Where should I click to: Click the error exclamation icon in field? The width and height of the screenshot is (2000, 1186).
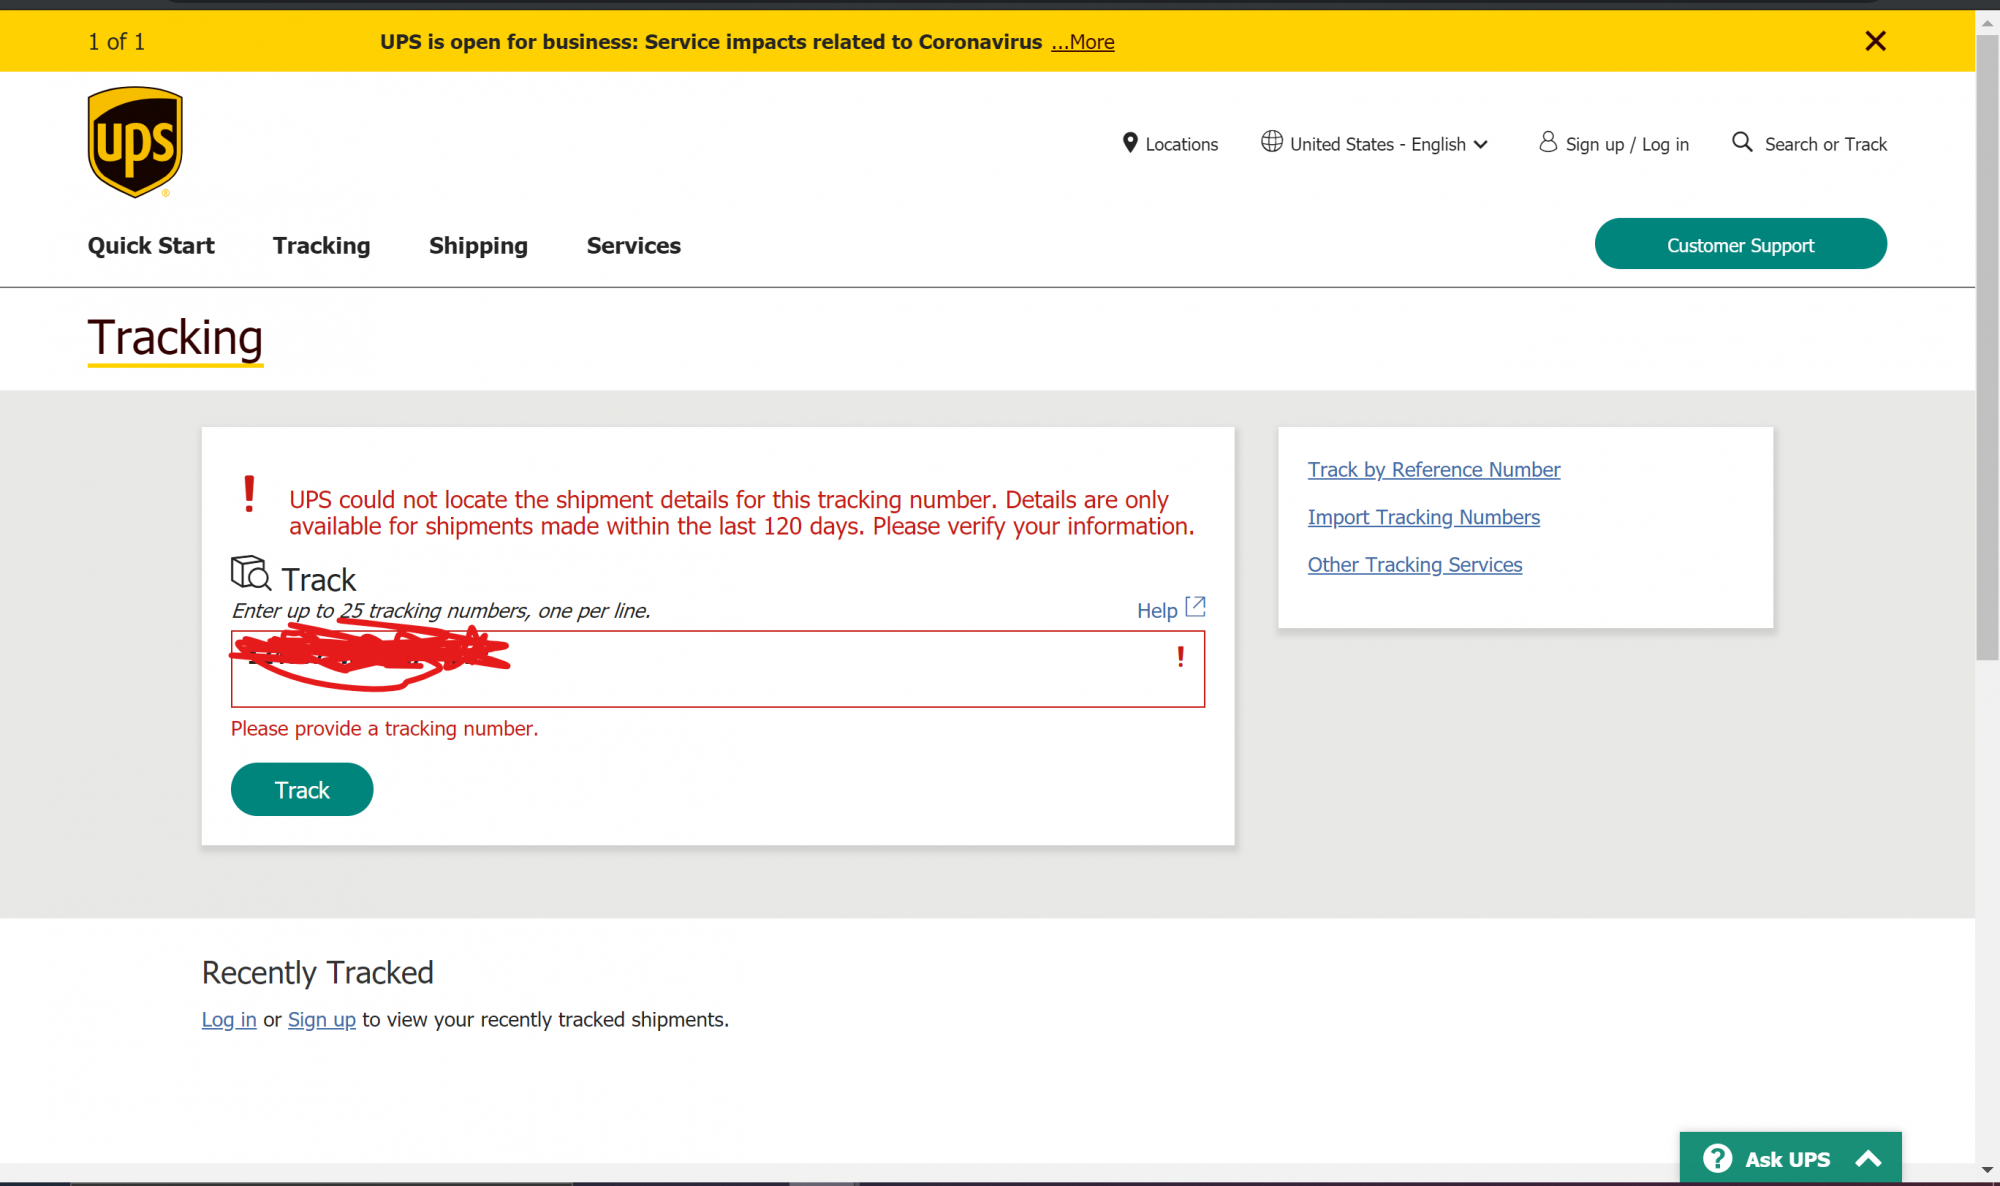pyautogui.click(x=1180, y=656)
